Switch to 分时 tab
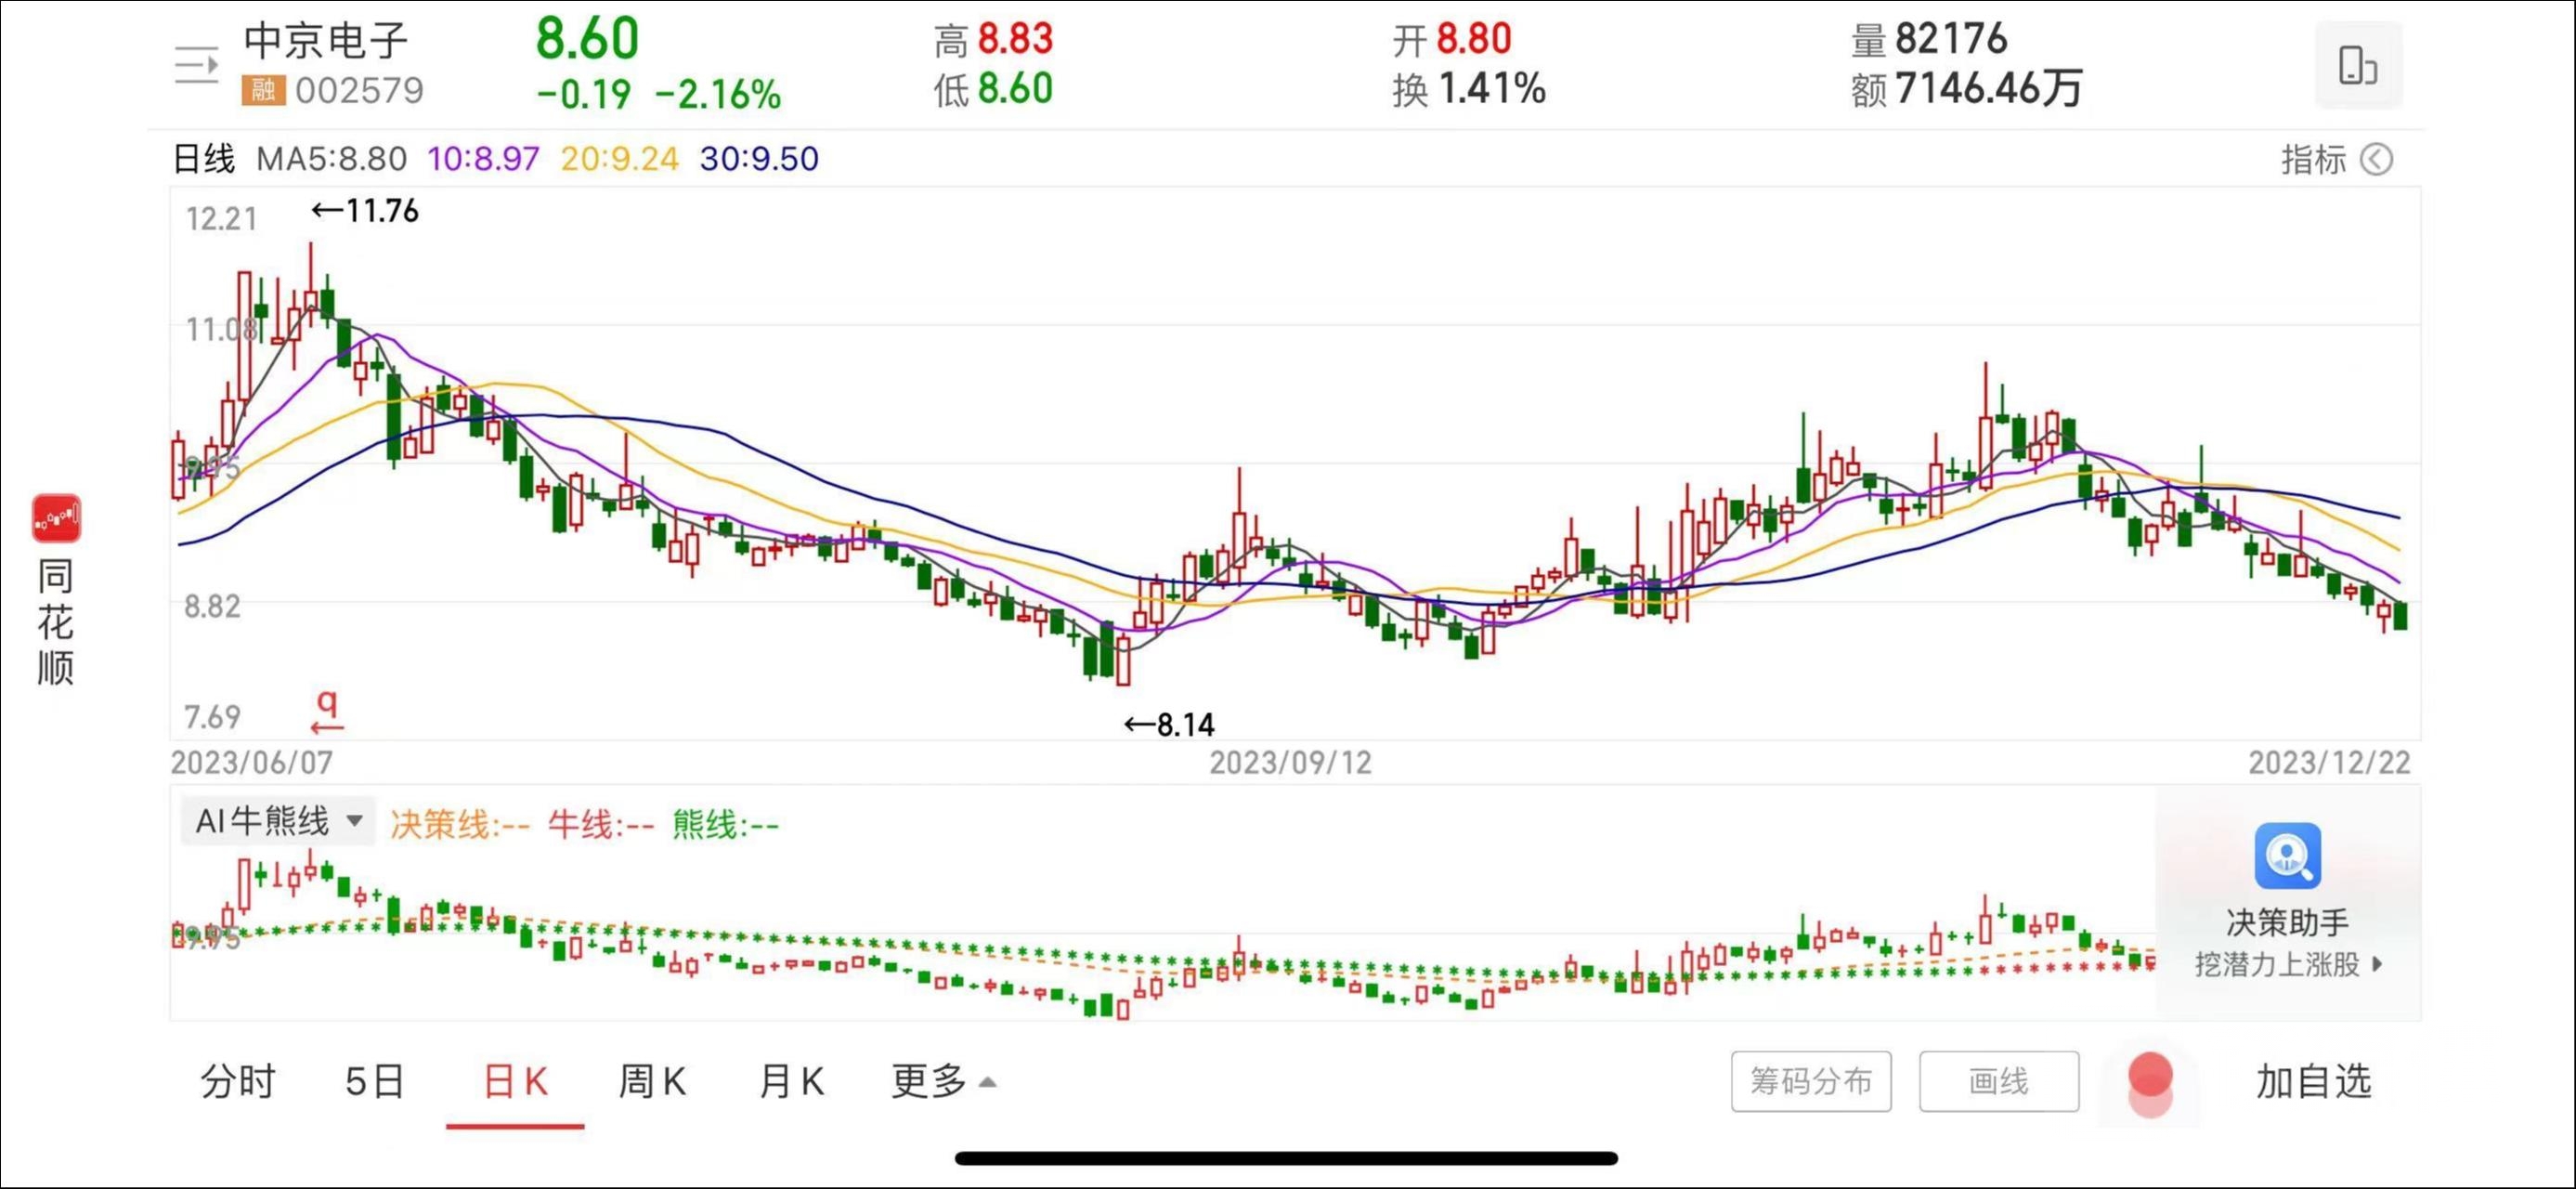The height and width of the screenshot is (1189, 2576). tap(237, 1082)
